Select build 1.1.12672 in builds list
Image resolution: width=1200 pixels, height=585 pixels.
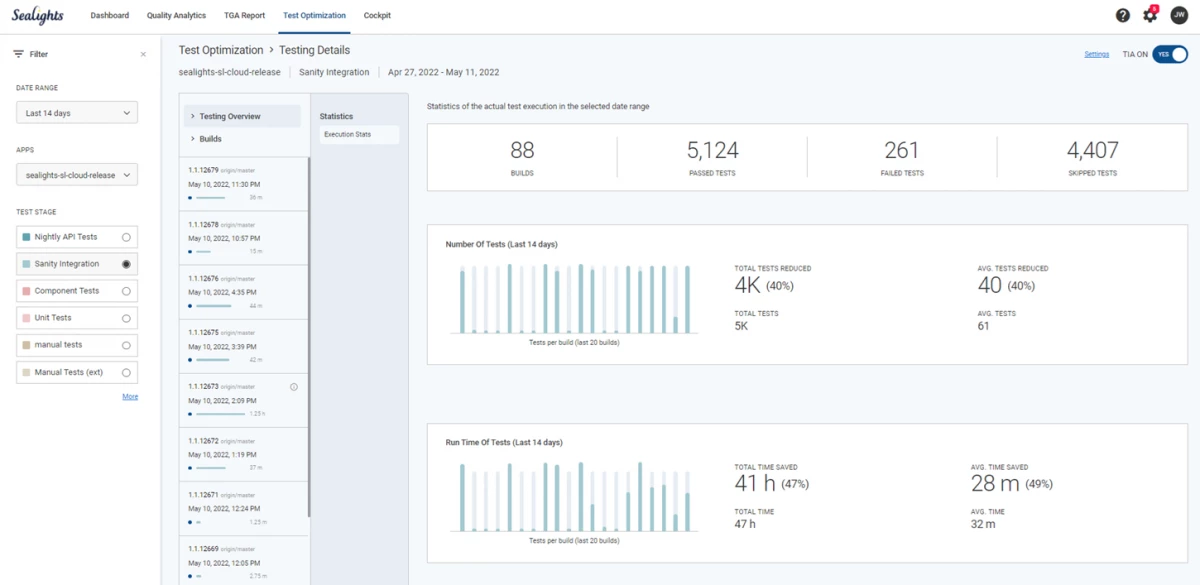pos(243,454)
